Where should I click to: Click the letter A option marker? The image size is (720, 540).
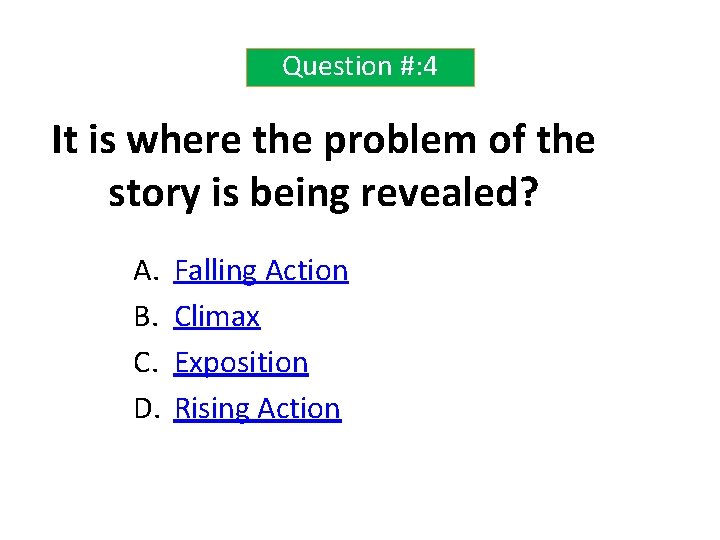coord(142,271)
